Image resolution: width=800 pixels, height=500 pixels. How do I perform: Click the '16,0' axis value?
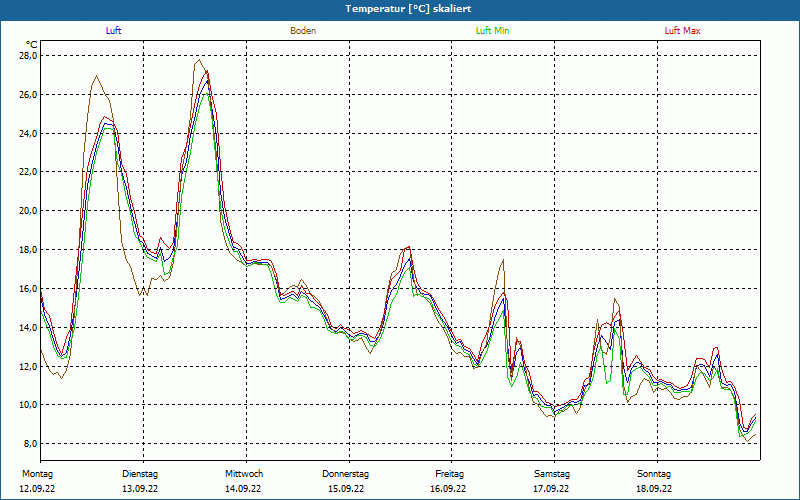tap(29, 288)
